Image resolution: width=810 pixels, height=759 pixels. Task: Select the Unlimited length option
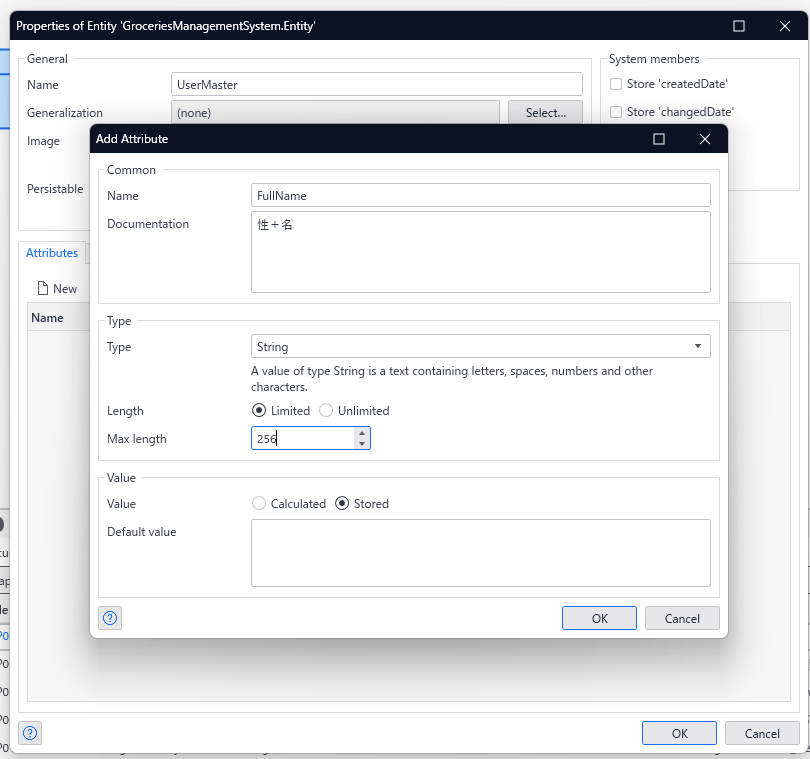(x=326, y=410)
